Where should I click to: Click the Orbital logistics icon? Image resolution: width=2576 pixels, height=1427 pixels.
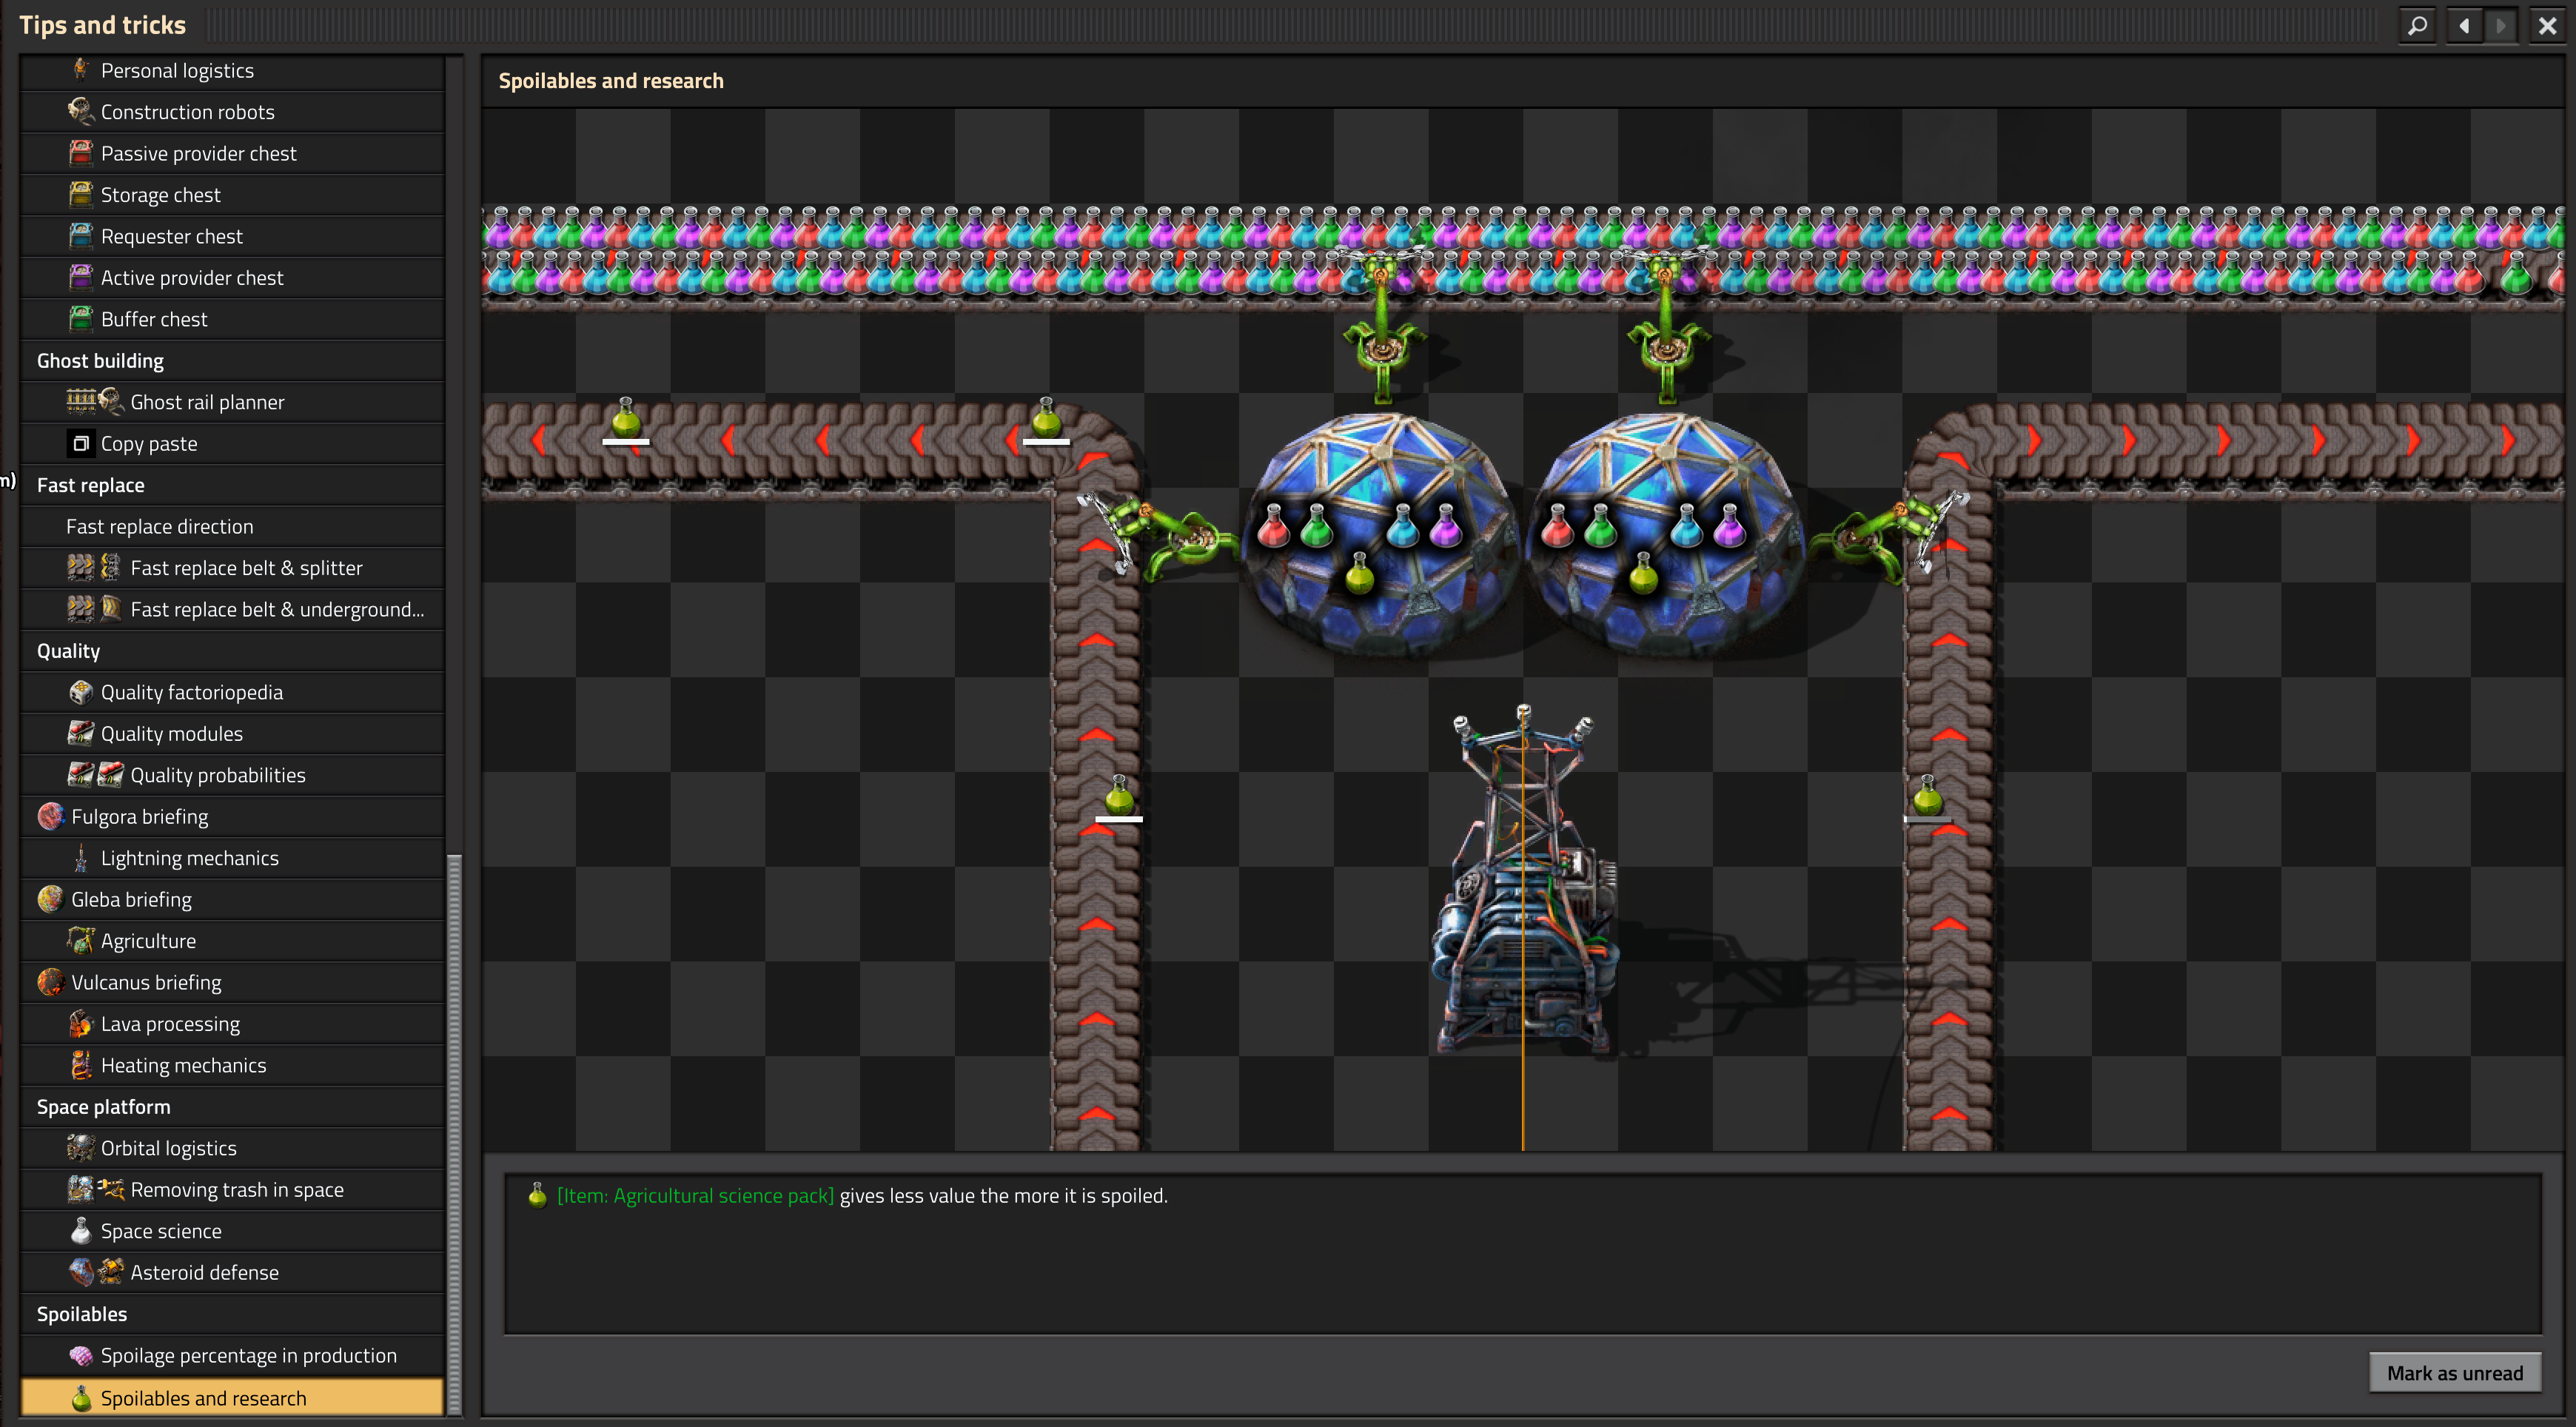[x=81, y=1148]
